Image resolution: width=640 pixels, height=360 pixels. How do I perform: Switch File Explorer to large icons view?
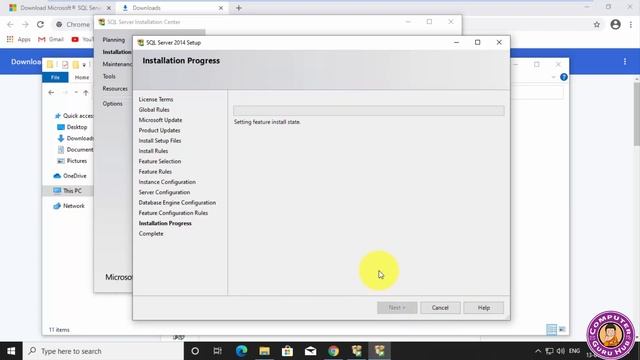(562, 329)
